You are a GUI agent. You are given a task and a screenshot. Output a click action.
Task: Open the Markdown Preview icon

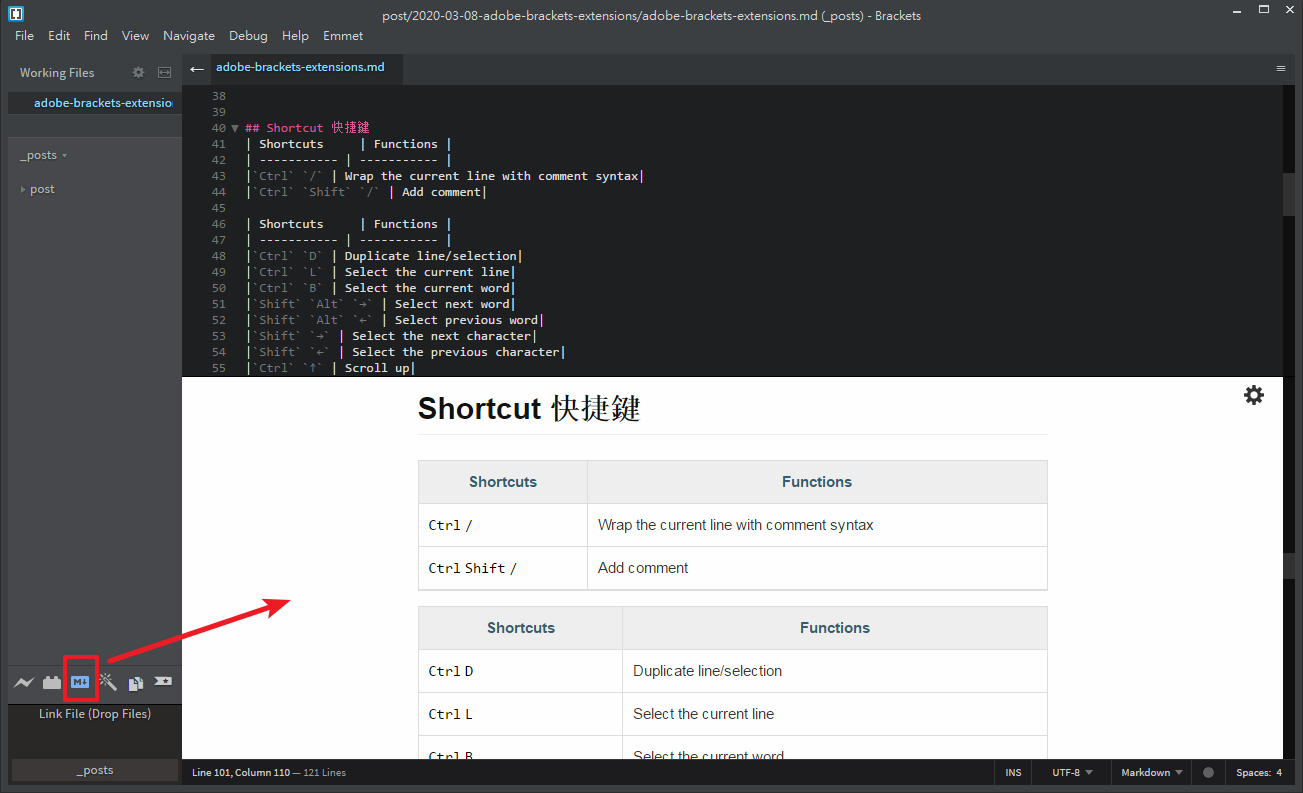[x=80, y=682]
